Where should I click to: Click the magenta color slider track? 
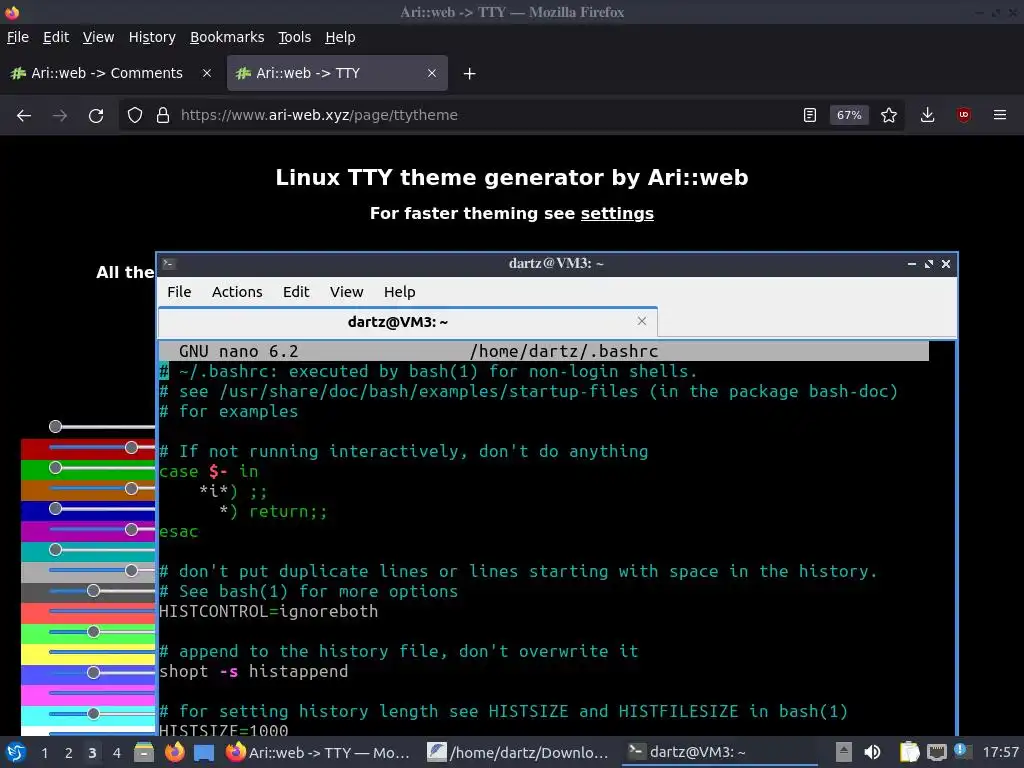[x=102, y=693]
